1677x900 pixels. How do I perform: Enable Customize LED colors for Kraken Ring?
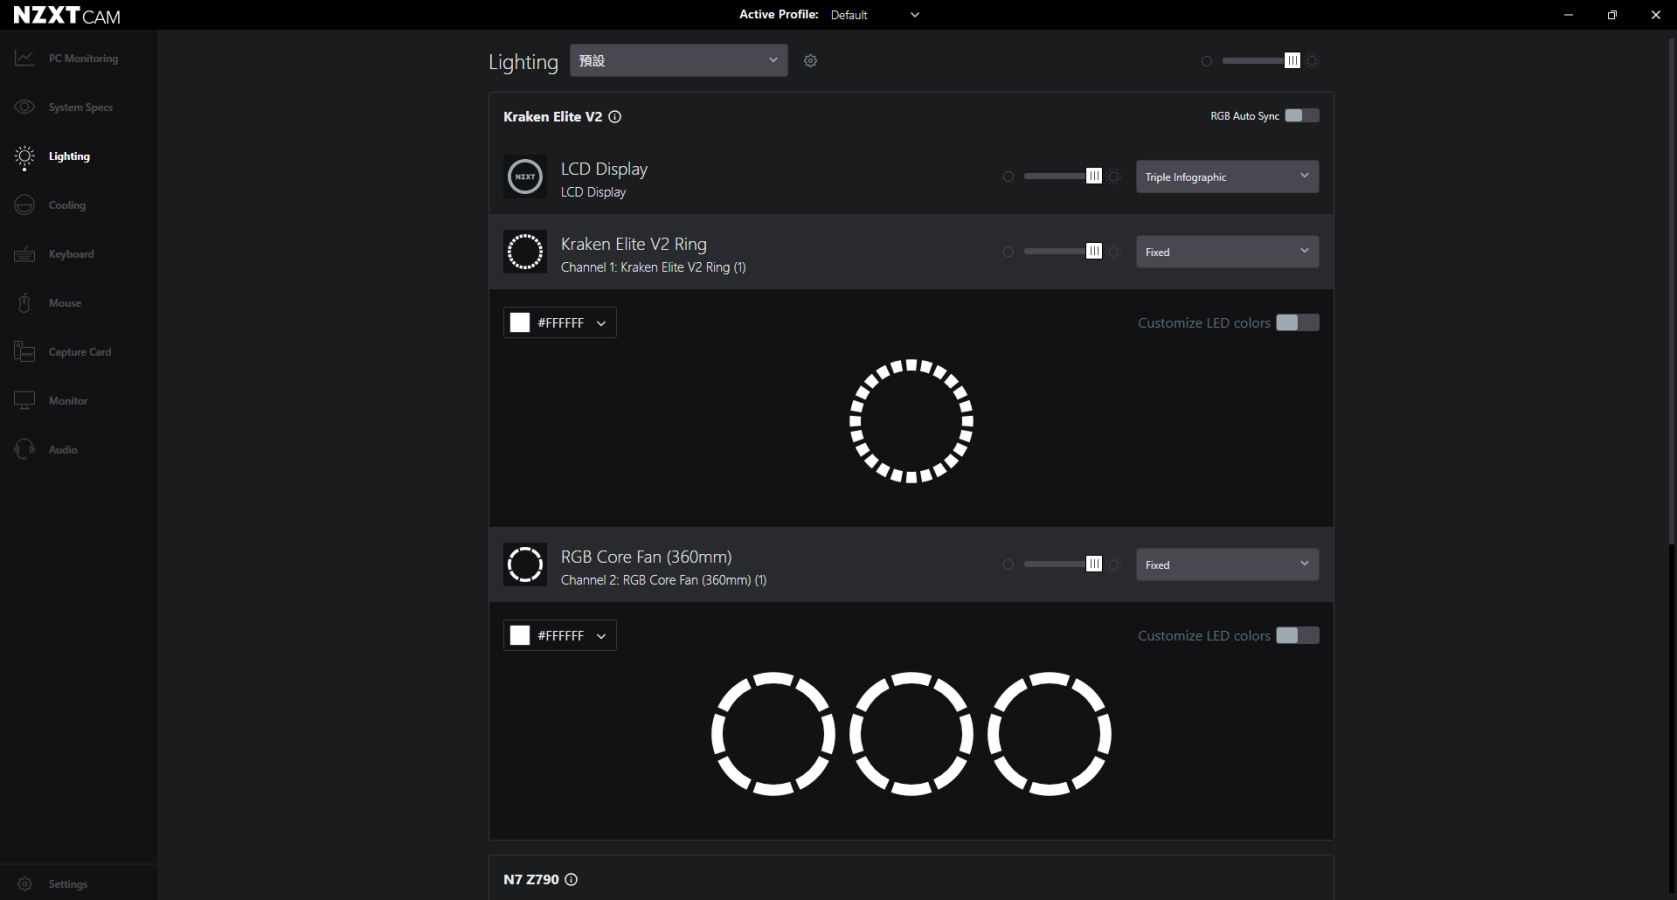coord(1297,323)
